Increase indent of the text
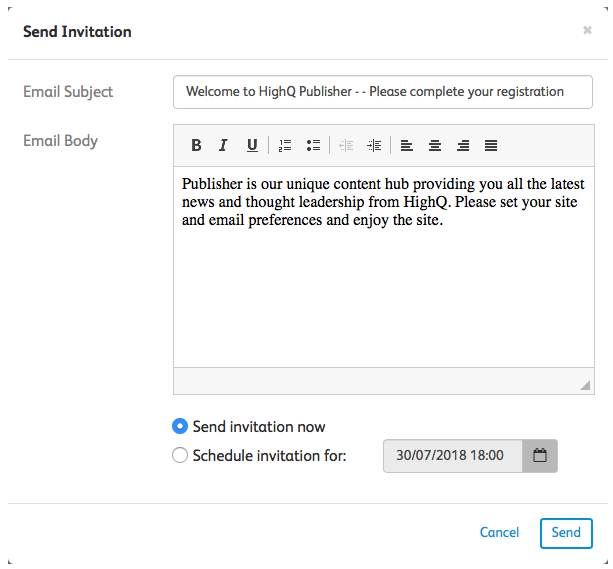 (374, 145)
